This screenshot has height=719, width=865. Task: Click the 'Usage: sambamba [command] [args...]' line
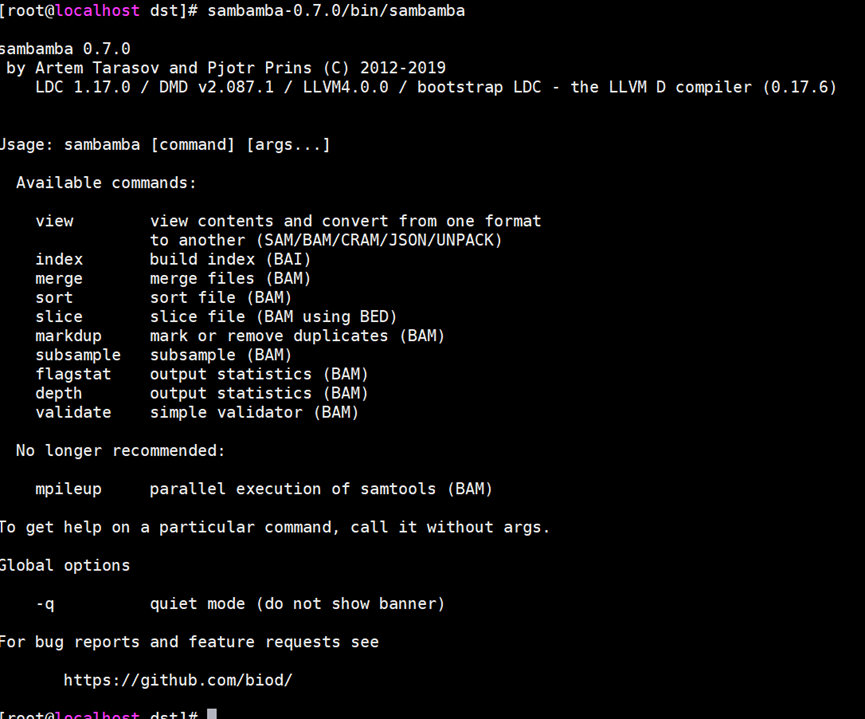tap(164, 145)
